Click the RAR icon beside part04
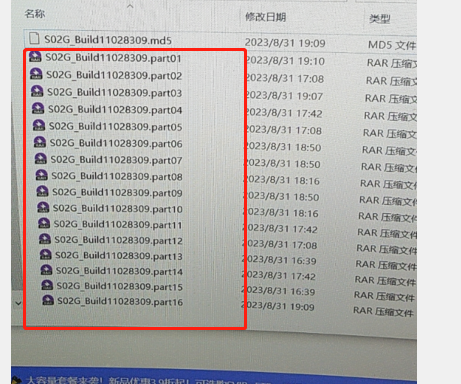This screenshot has width=461, height=384. coord(38,108)
